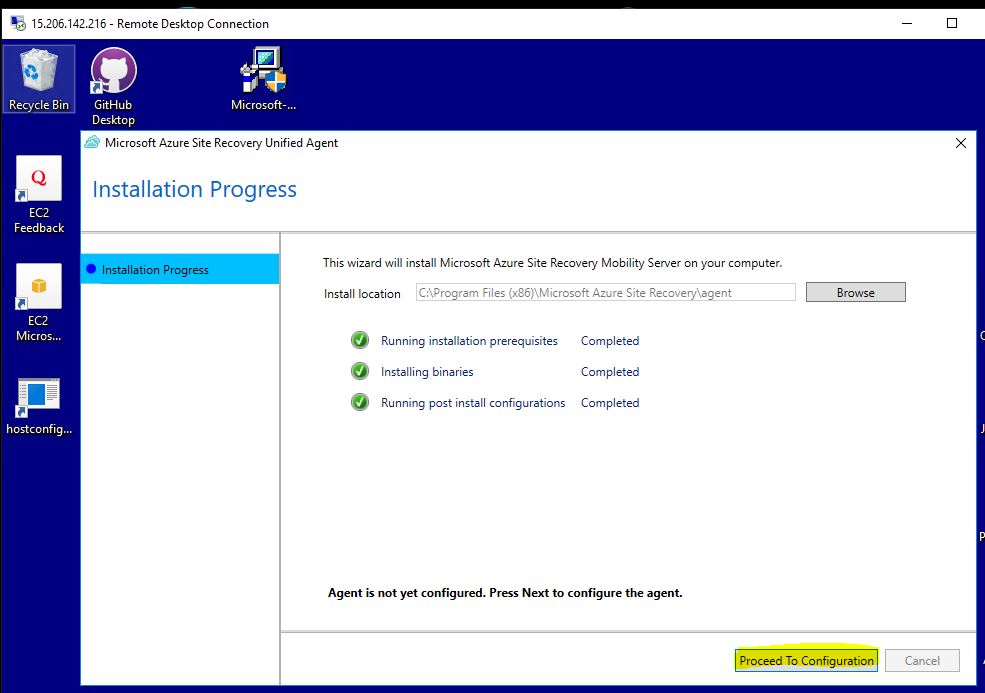Click green check beside Installing binaries

pyautogui.click(x=360, y=372)
